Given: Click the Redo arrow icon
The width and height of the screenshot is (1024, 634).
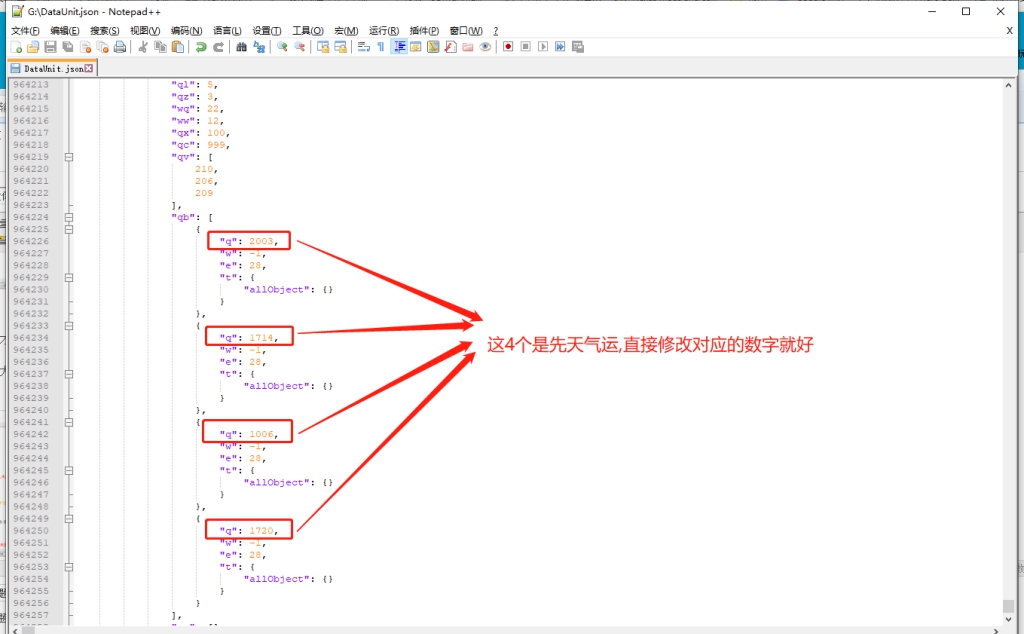Looking at the screenshot, I should pos(219,47).
